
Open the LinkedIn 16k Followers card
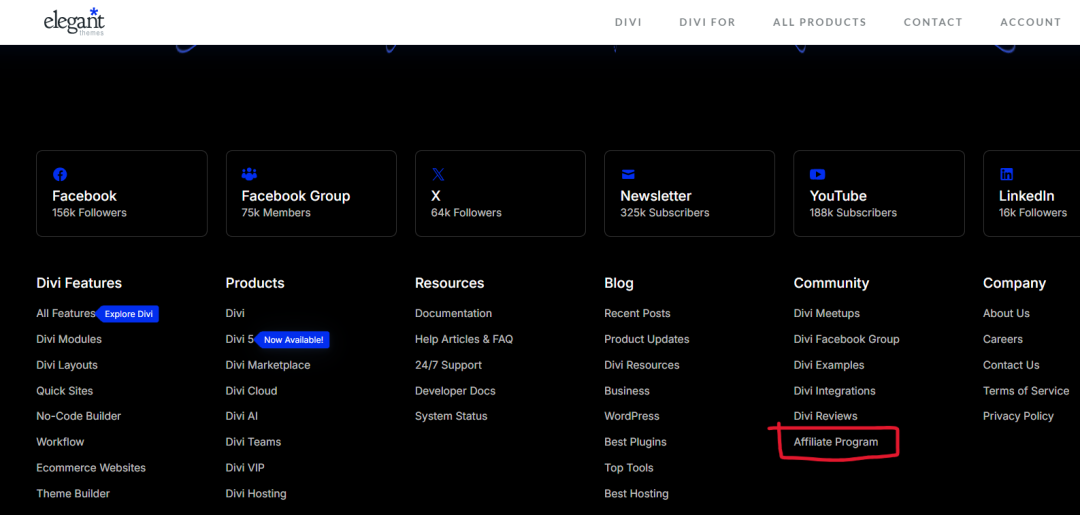coord(1032,193)
